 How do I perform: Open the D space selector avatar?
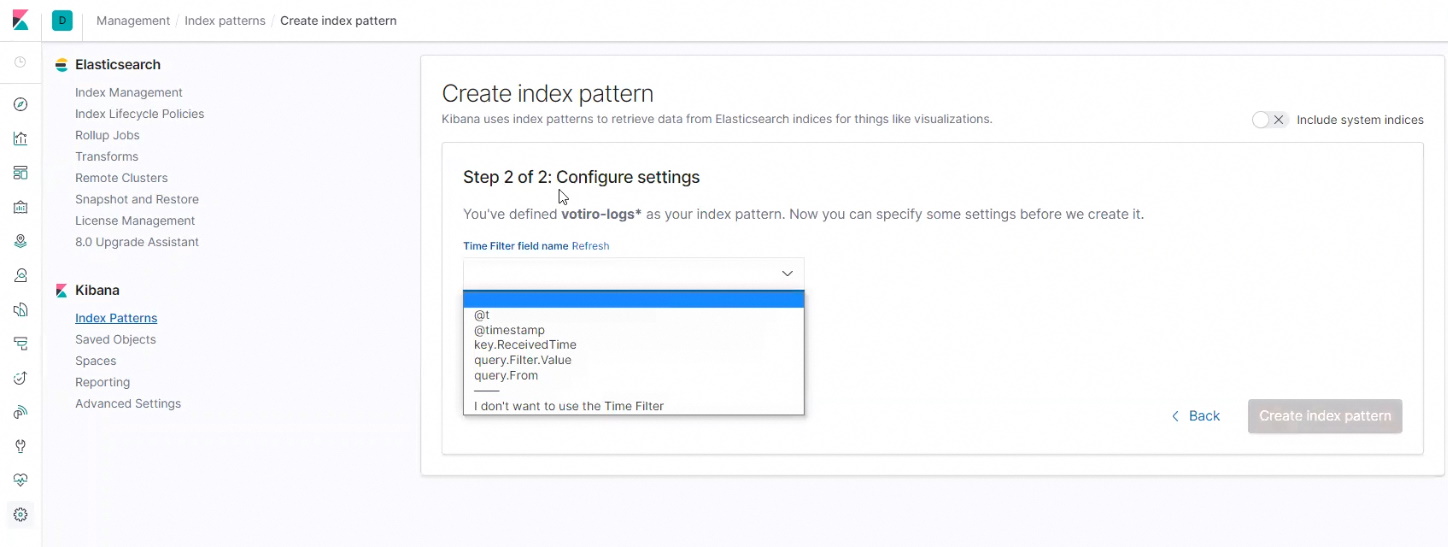tap(62, 20)
